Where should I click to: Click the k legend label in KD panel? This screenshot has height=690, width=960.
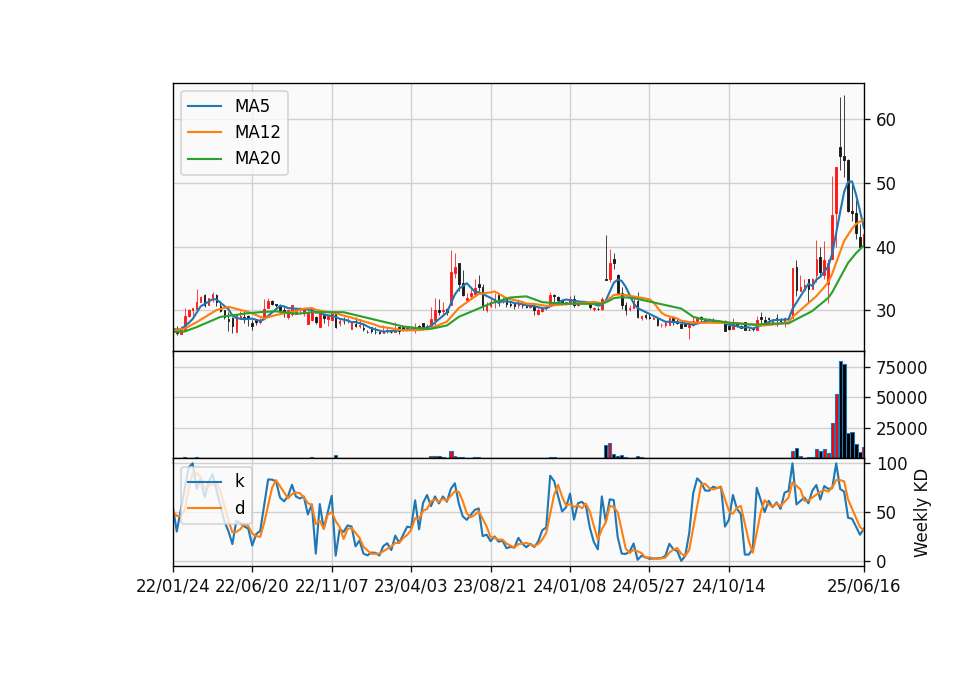coord(239,481)
